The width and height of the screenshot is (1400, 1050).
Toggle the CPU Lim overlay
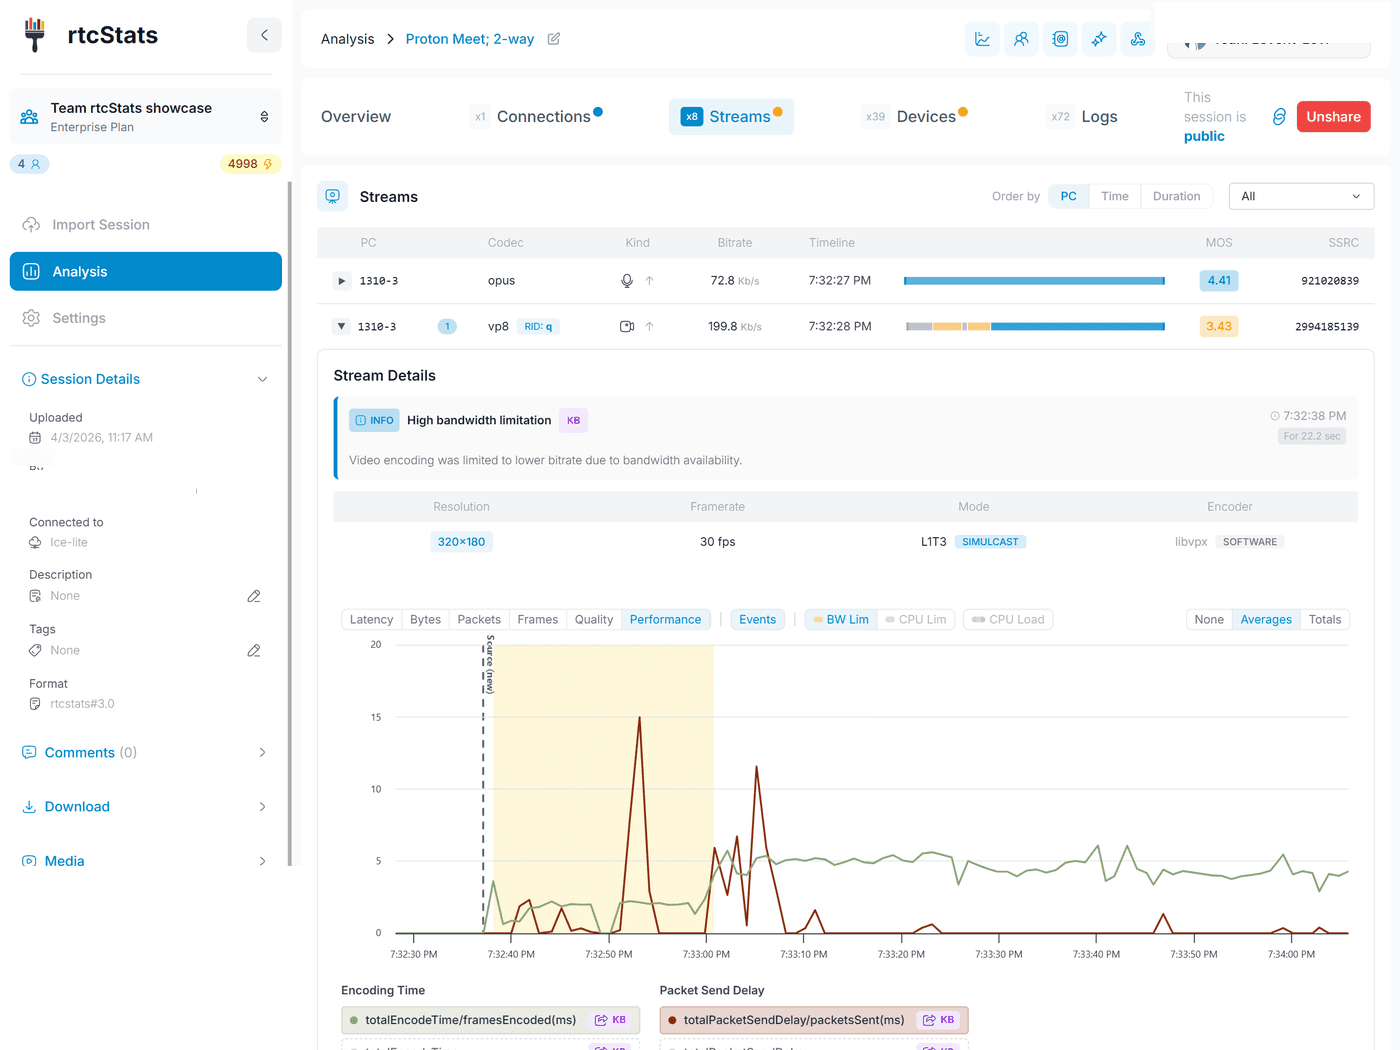point(916,620)
